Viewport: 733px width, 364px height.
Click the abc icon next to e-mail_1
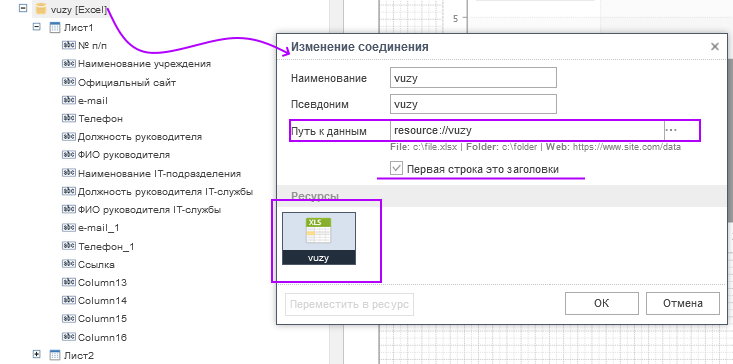tap(69, 228)
